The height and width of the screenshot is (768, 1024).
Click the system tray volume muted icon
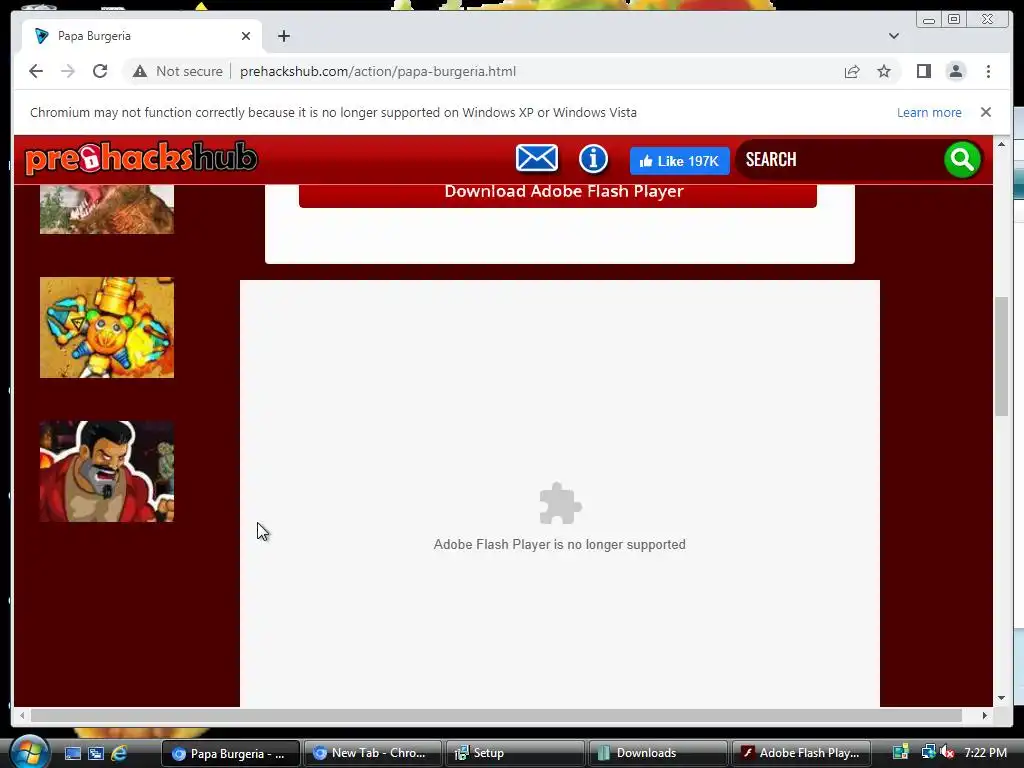coord(946,753)
